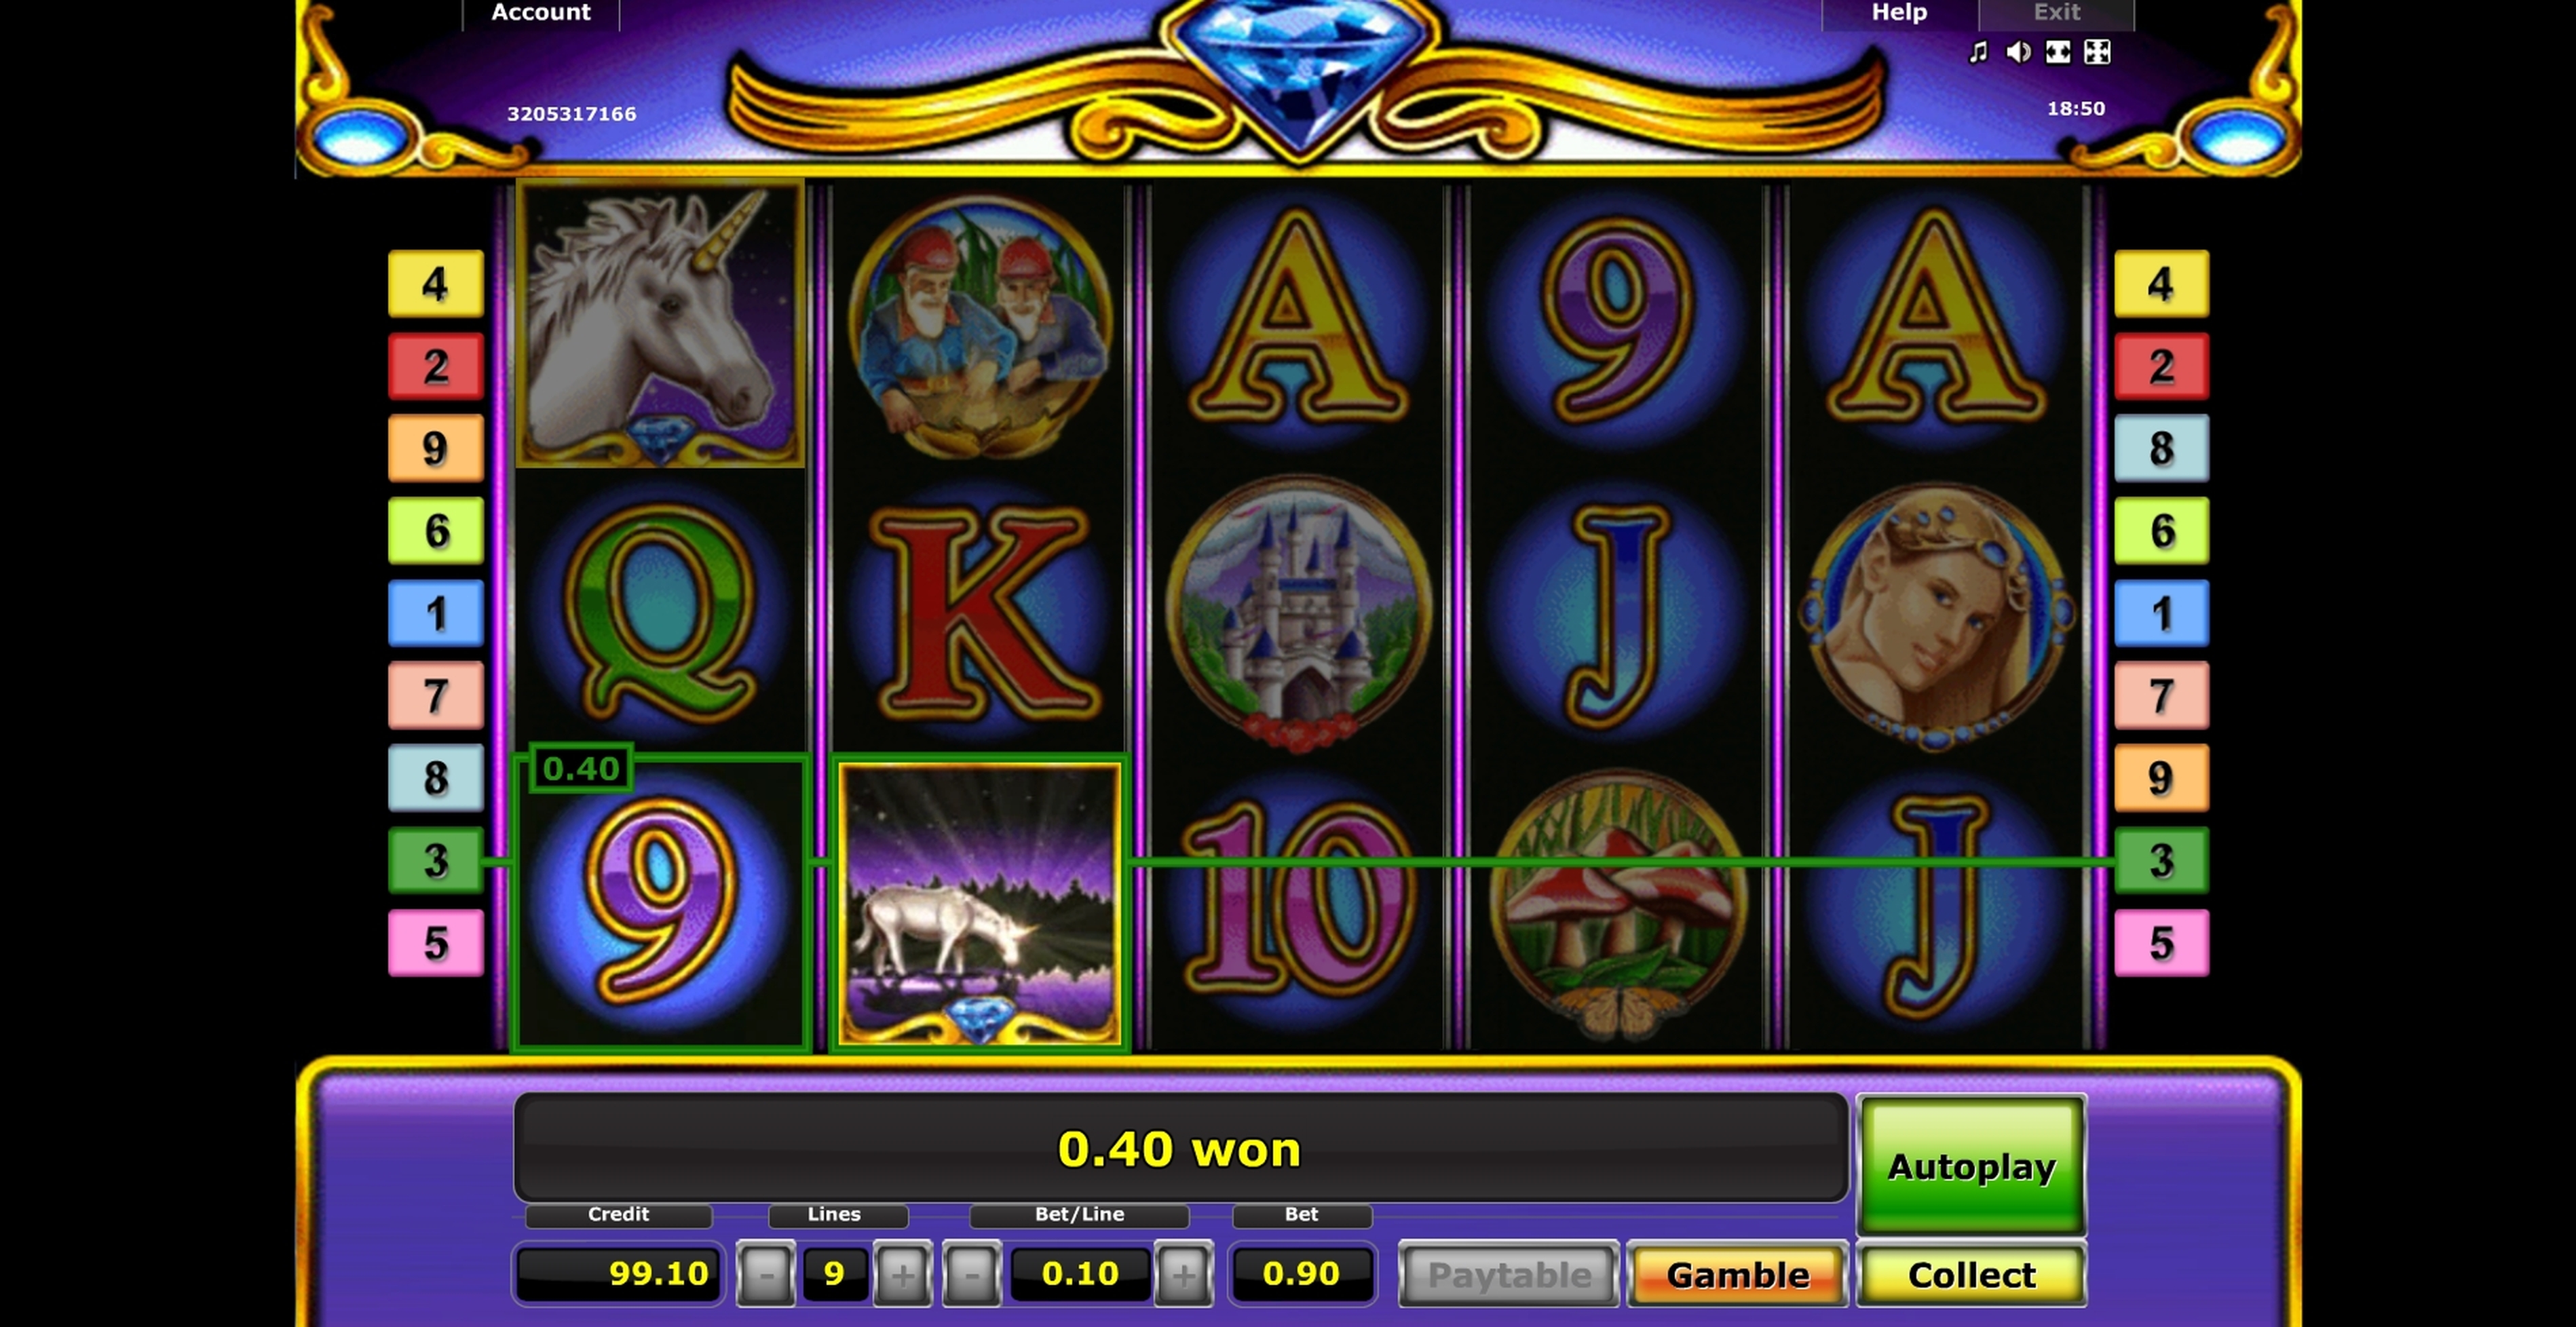Image resolution: width=2576 pixels, height=1327 pixels.
Task: Start Autoplay
Action: pyautogui.click(x=1971, y=1166)
